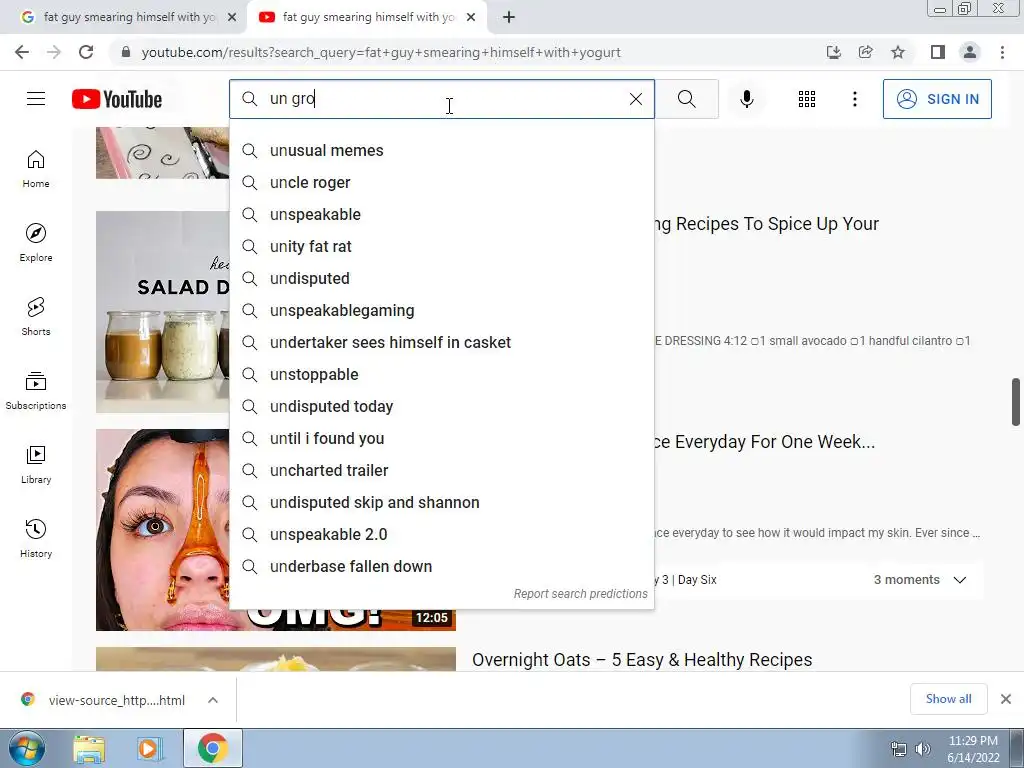Close the YouTube tab
The width and height of the screenshot is (1024, 768).
tap(471, 17)
